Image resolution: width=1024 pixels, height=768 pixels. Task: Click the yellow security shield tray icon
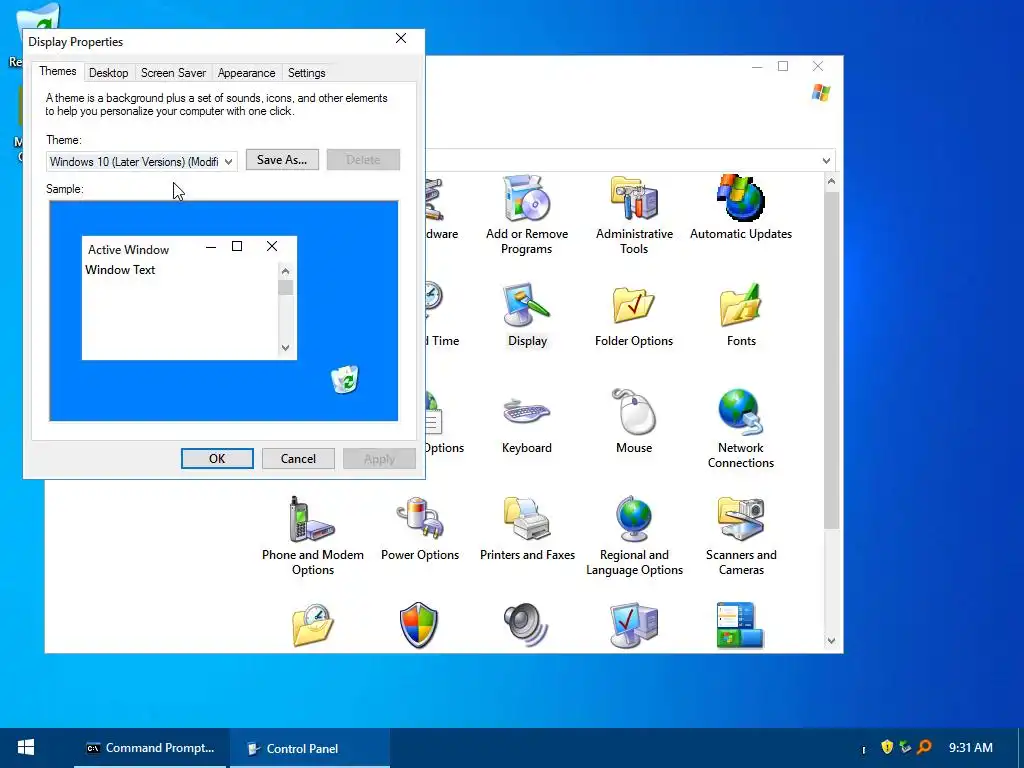click(x=887, y=747)
